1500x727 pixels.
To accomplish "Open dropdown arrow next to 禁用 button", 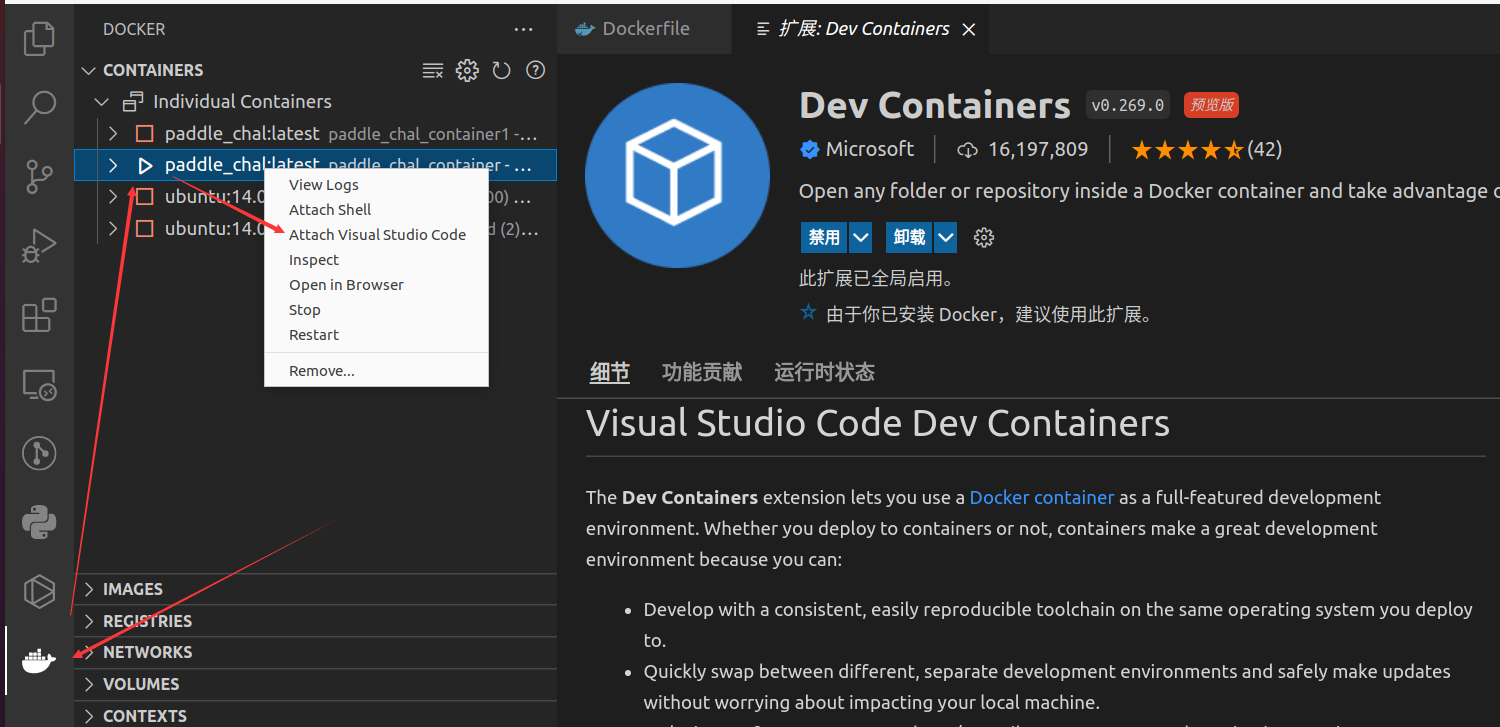I will pos(861,238).
